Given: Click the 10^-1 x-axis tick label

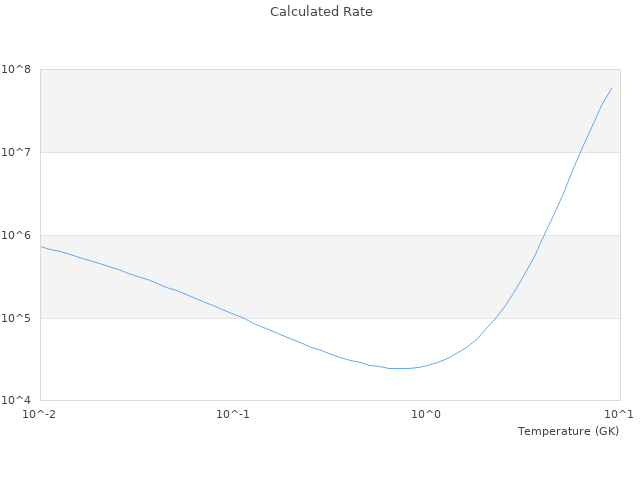Looking at the screenshot, I should click(232, 414).
